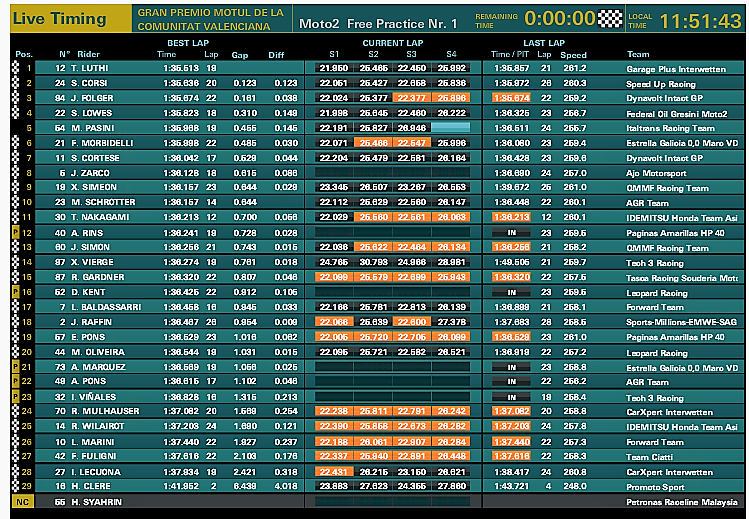Click the IN pit badge in A. RINS row
The height and width of the screenshot is (519, 749).
tap(512, 233)
